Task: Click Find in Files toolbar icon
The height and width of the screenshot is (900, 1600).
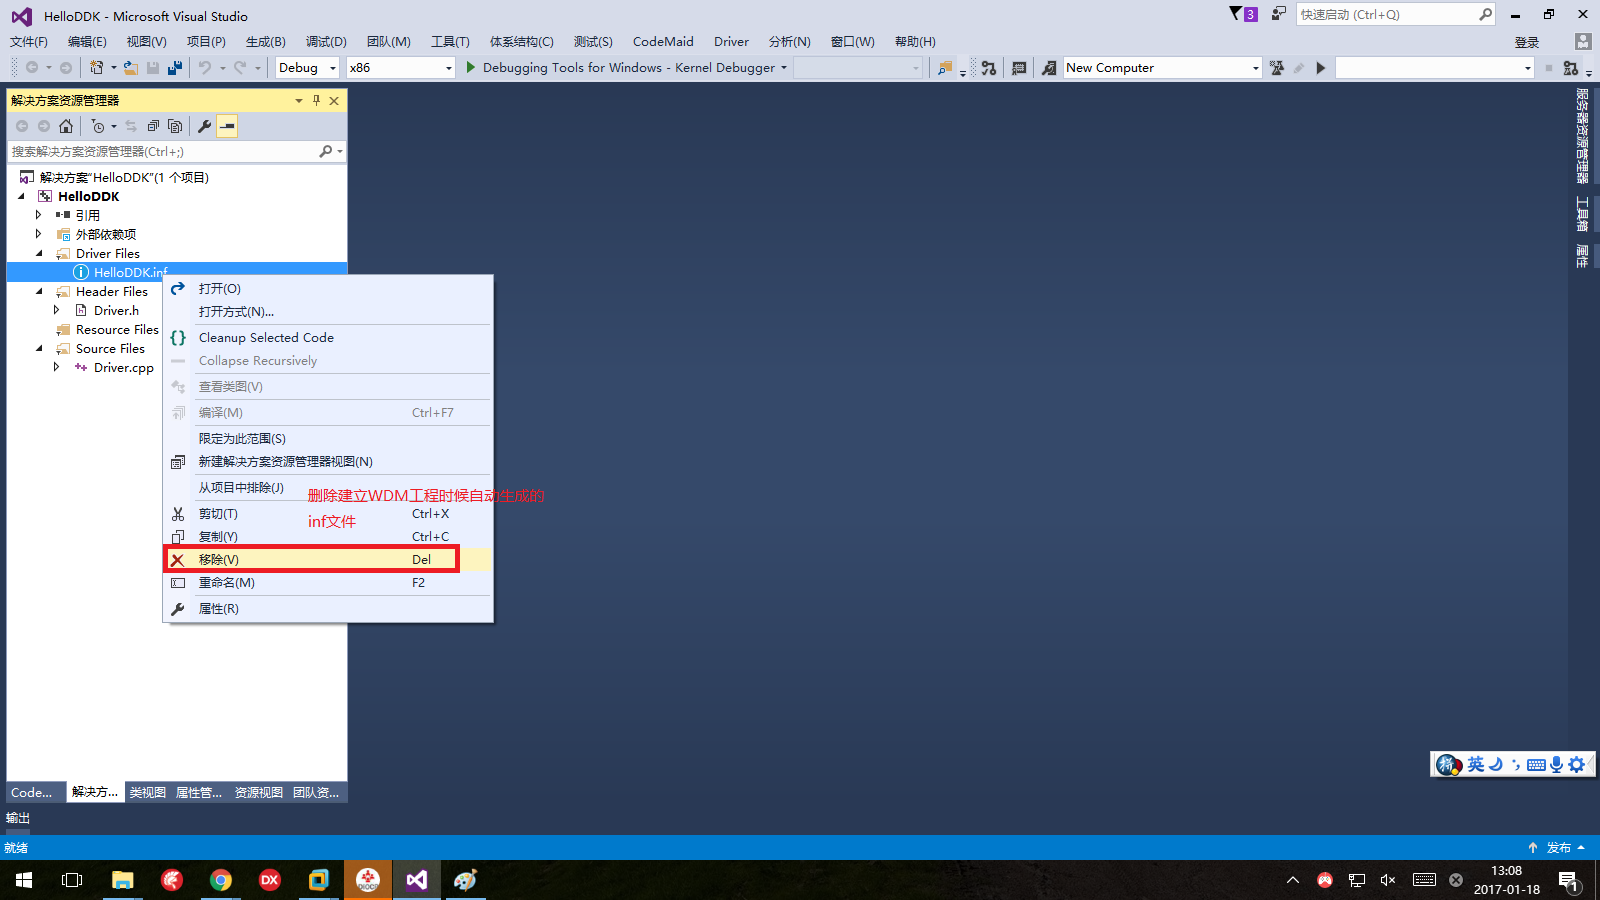Action: tap(944, 68)
